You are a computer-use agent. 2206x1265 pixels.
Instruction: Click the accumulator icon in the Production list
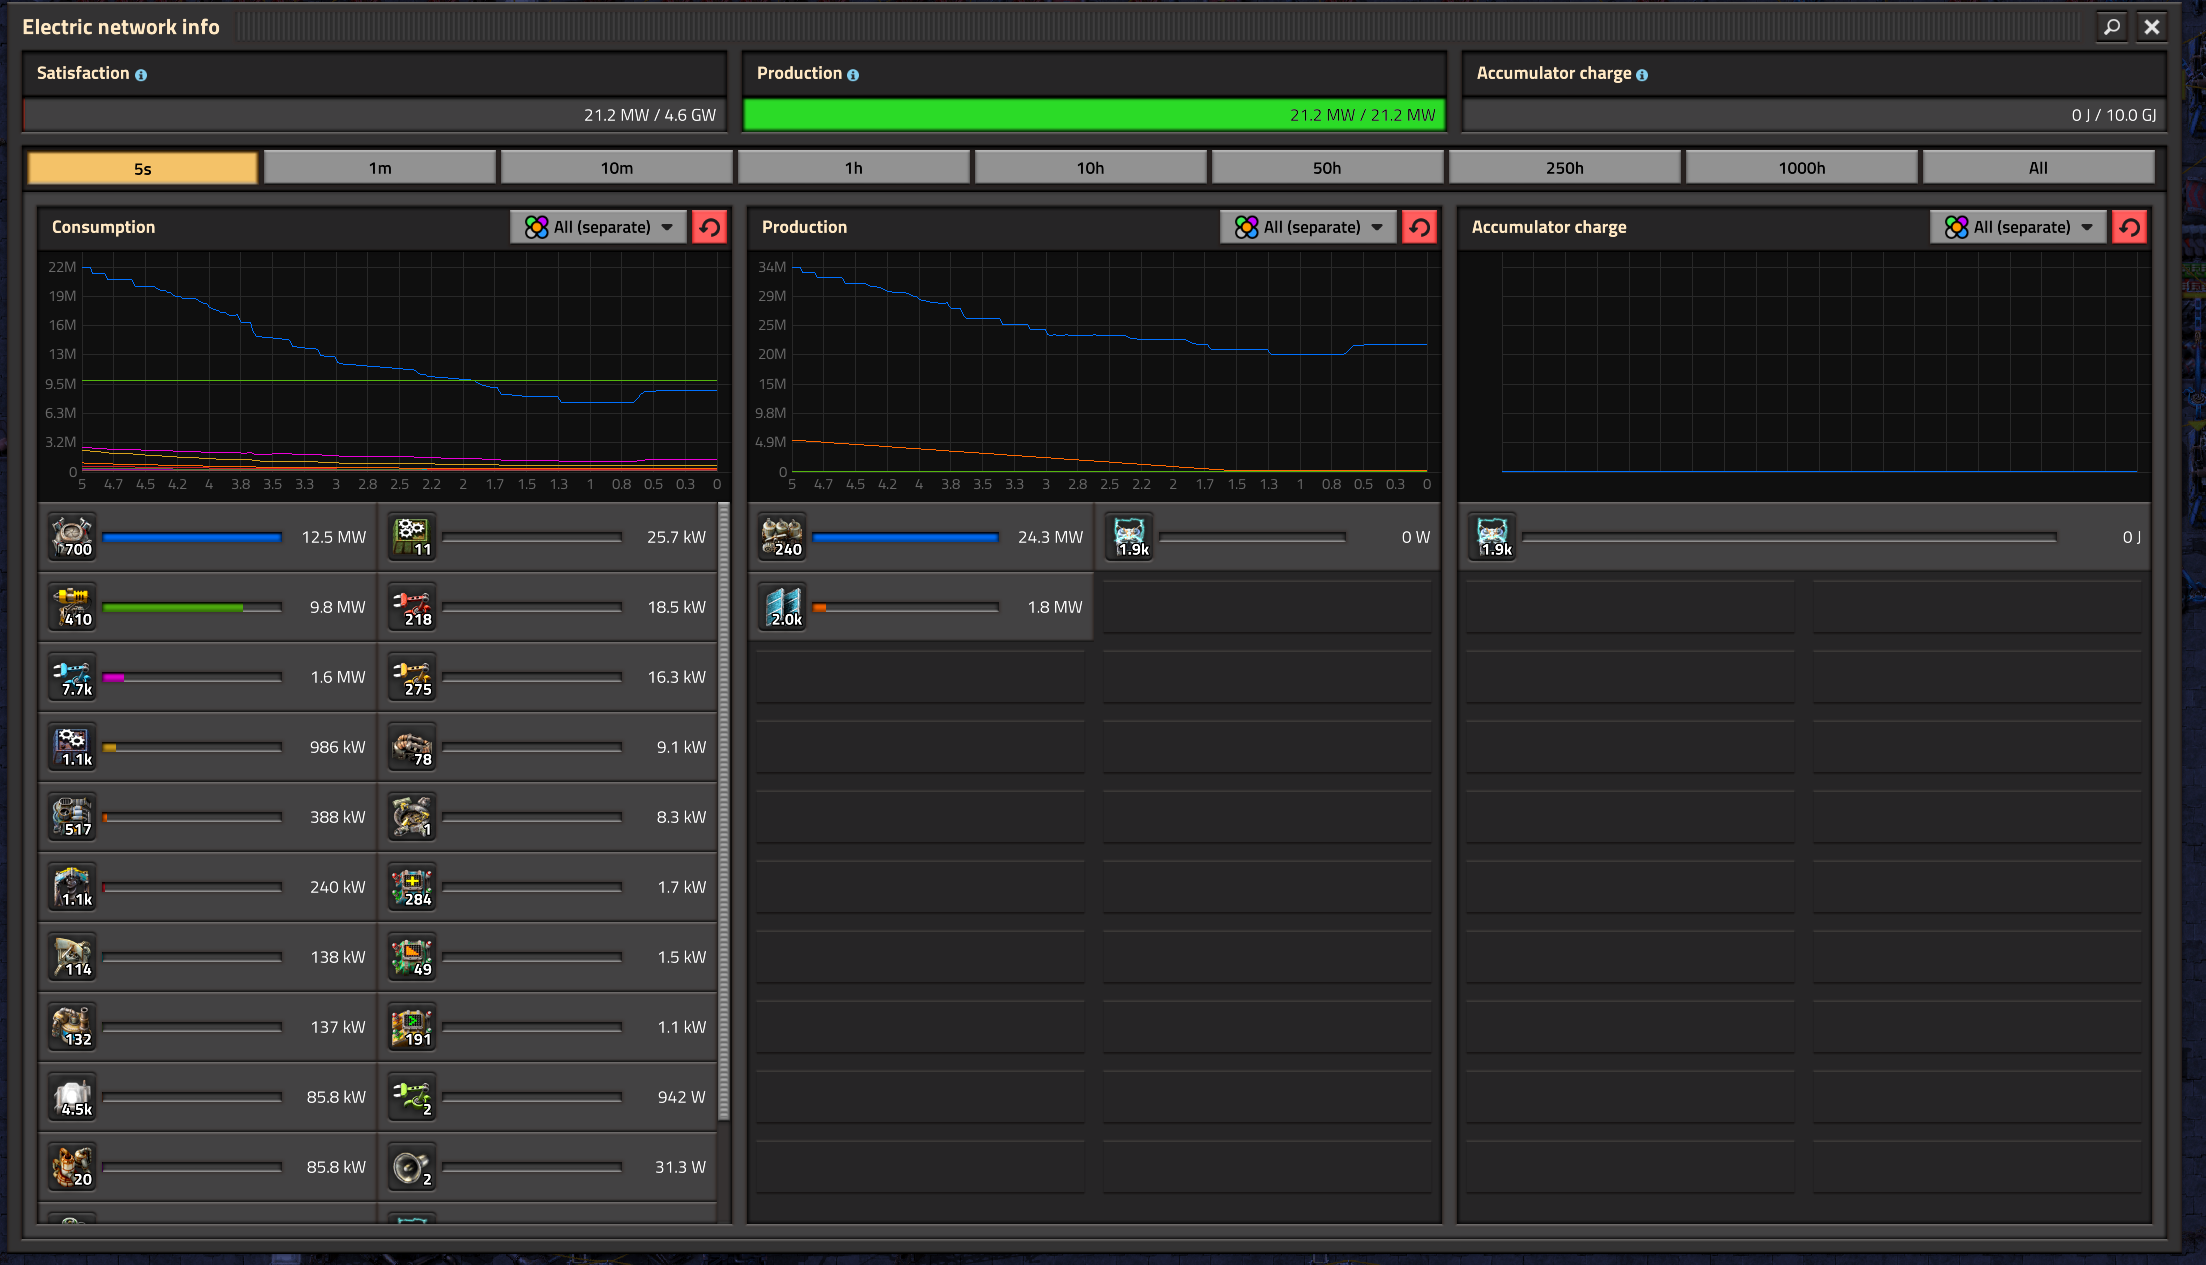(x=1130, y=537)
